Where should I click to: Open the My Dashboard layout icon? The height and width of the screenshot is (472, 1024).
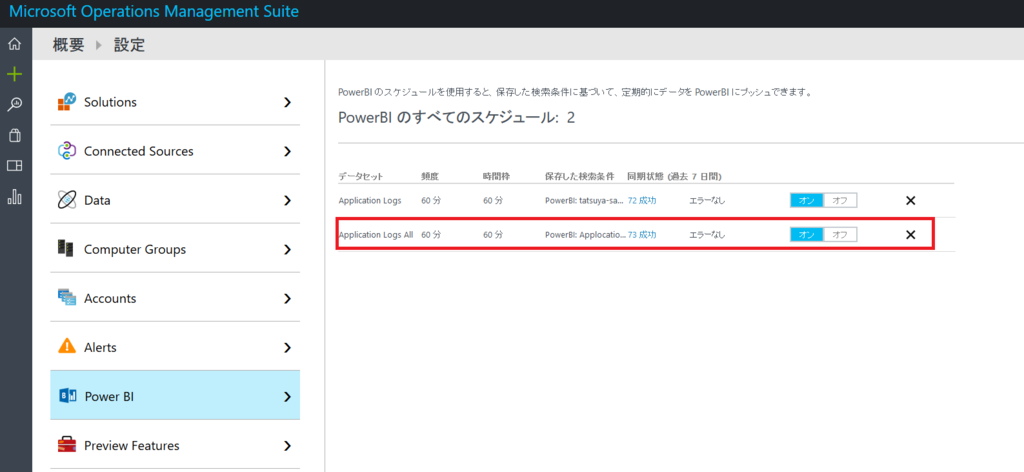click(x=14, y=166)
